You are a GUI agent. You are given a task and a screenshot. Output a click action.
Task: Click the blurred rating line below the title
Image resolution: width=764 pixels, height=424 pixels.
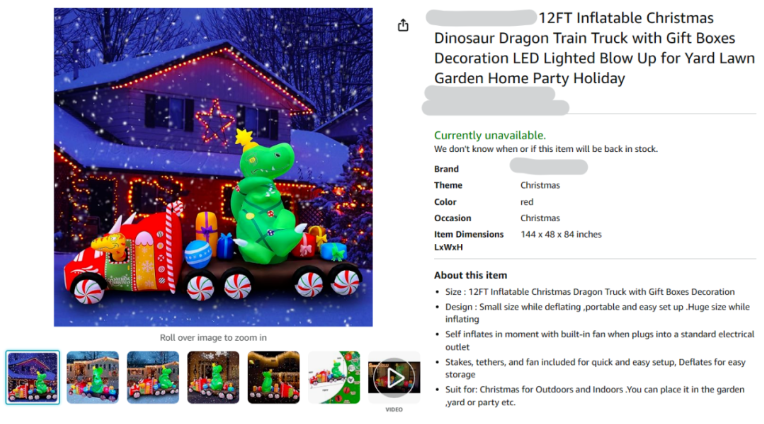pyautogui.click(x=496, y=100)
